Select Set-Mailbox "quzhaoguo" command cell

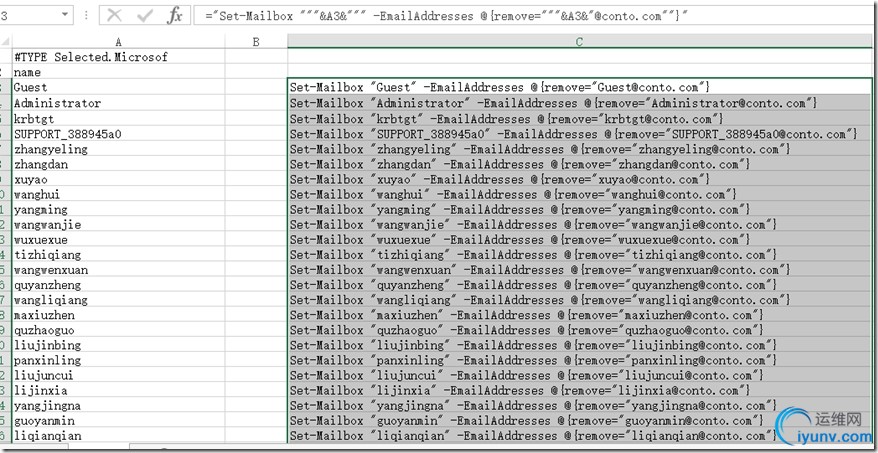580,330
